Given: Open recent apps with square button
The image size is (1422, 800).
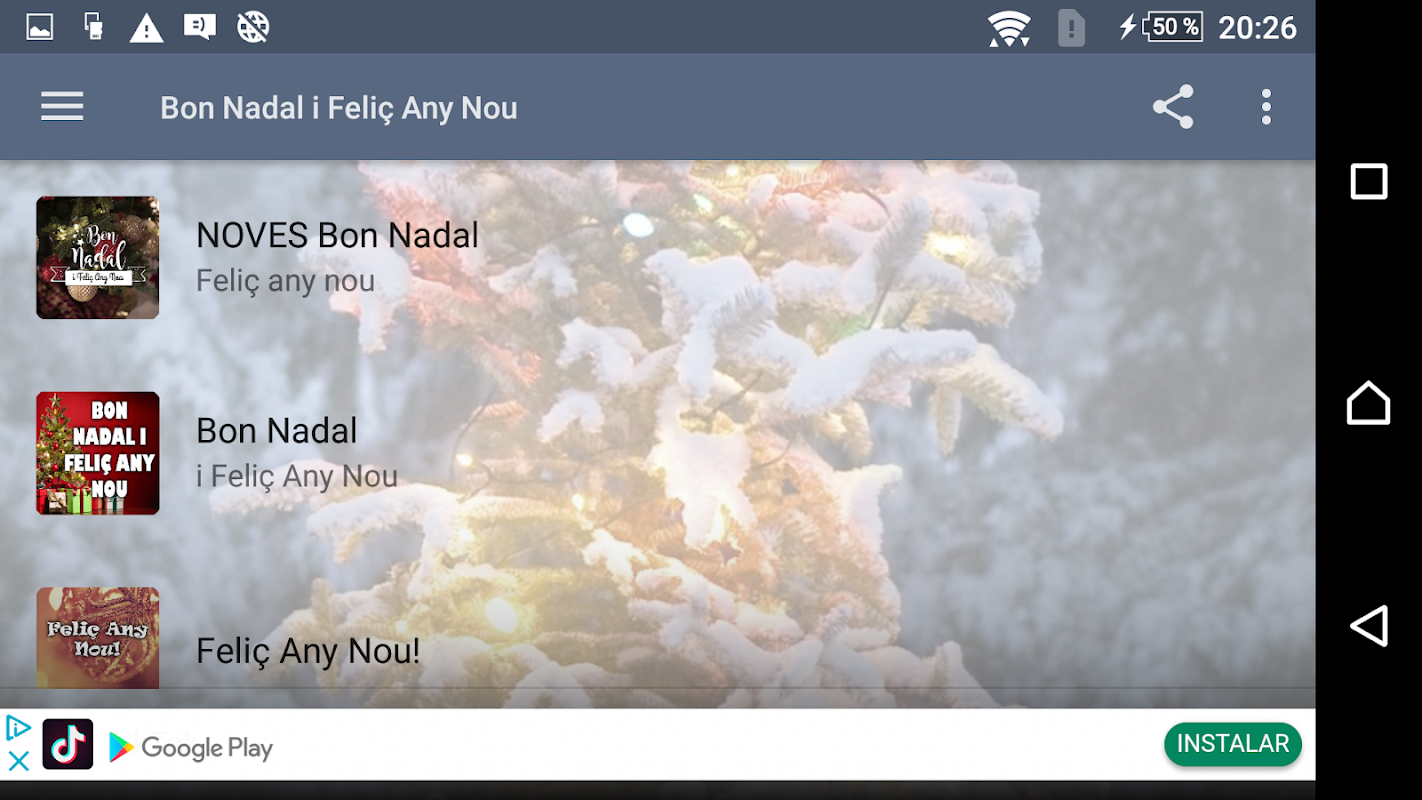Looking at the screenshot, I should [x=1369, y=182].
